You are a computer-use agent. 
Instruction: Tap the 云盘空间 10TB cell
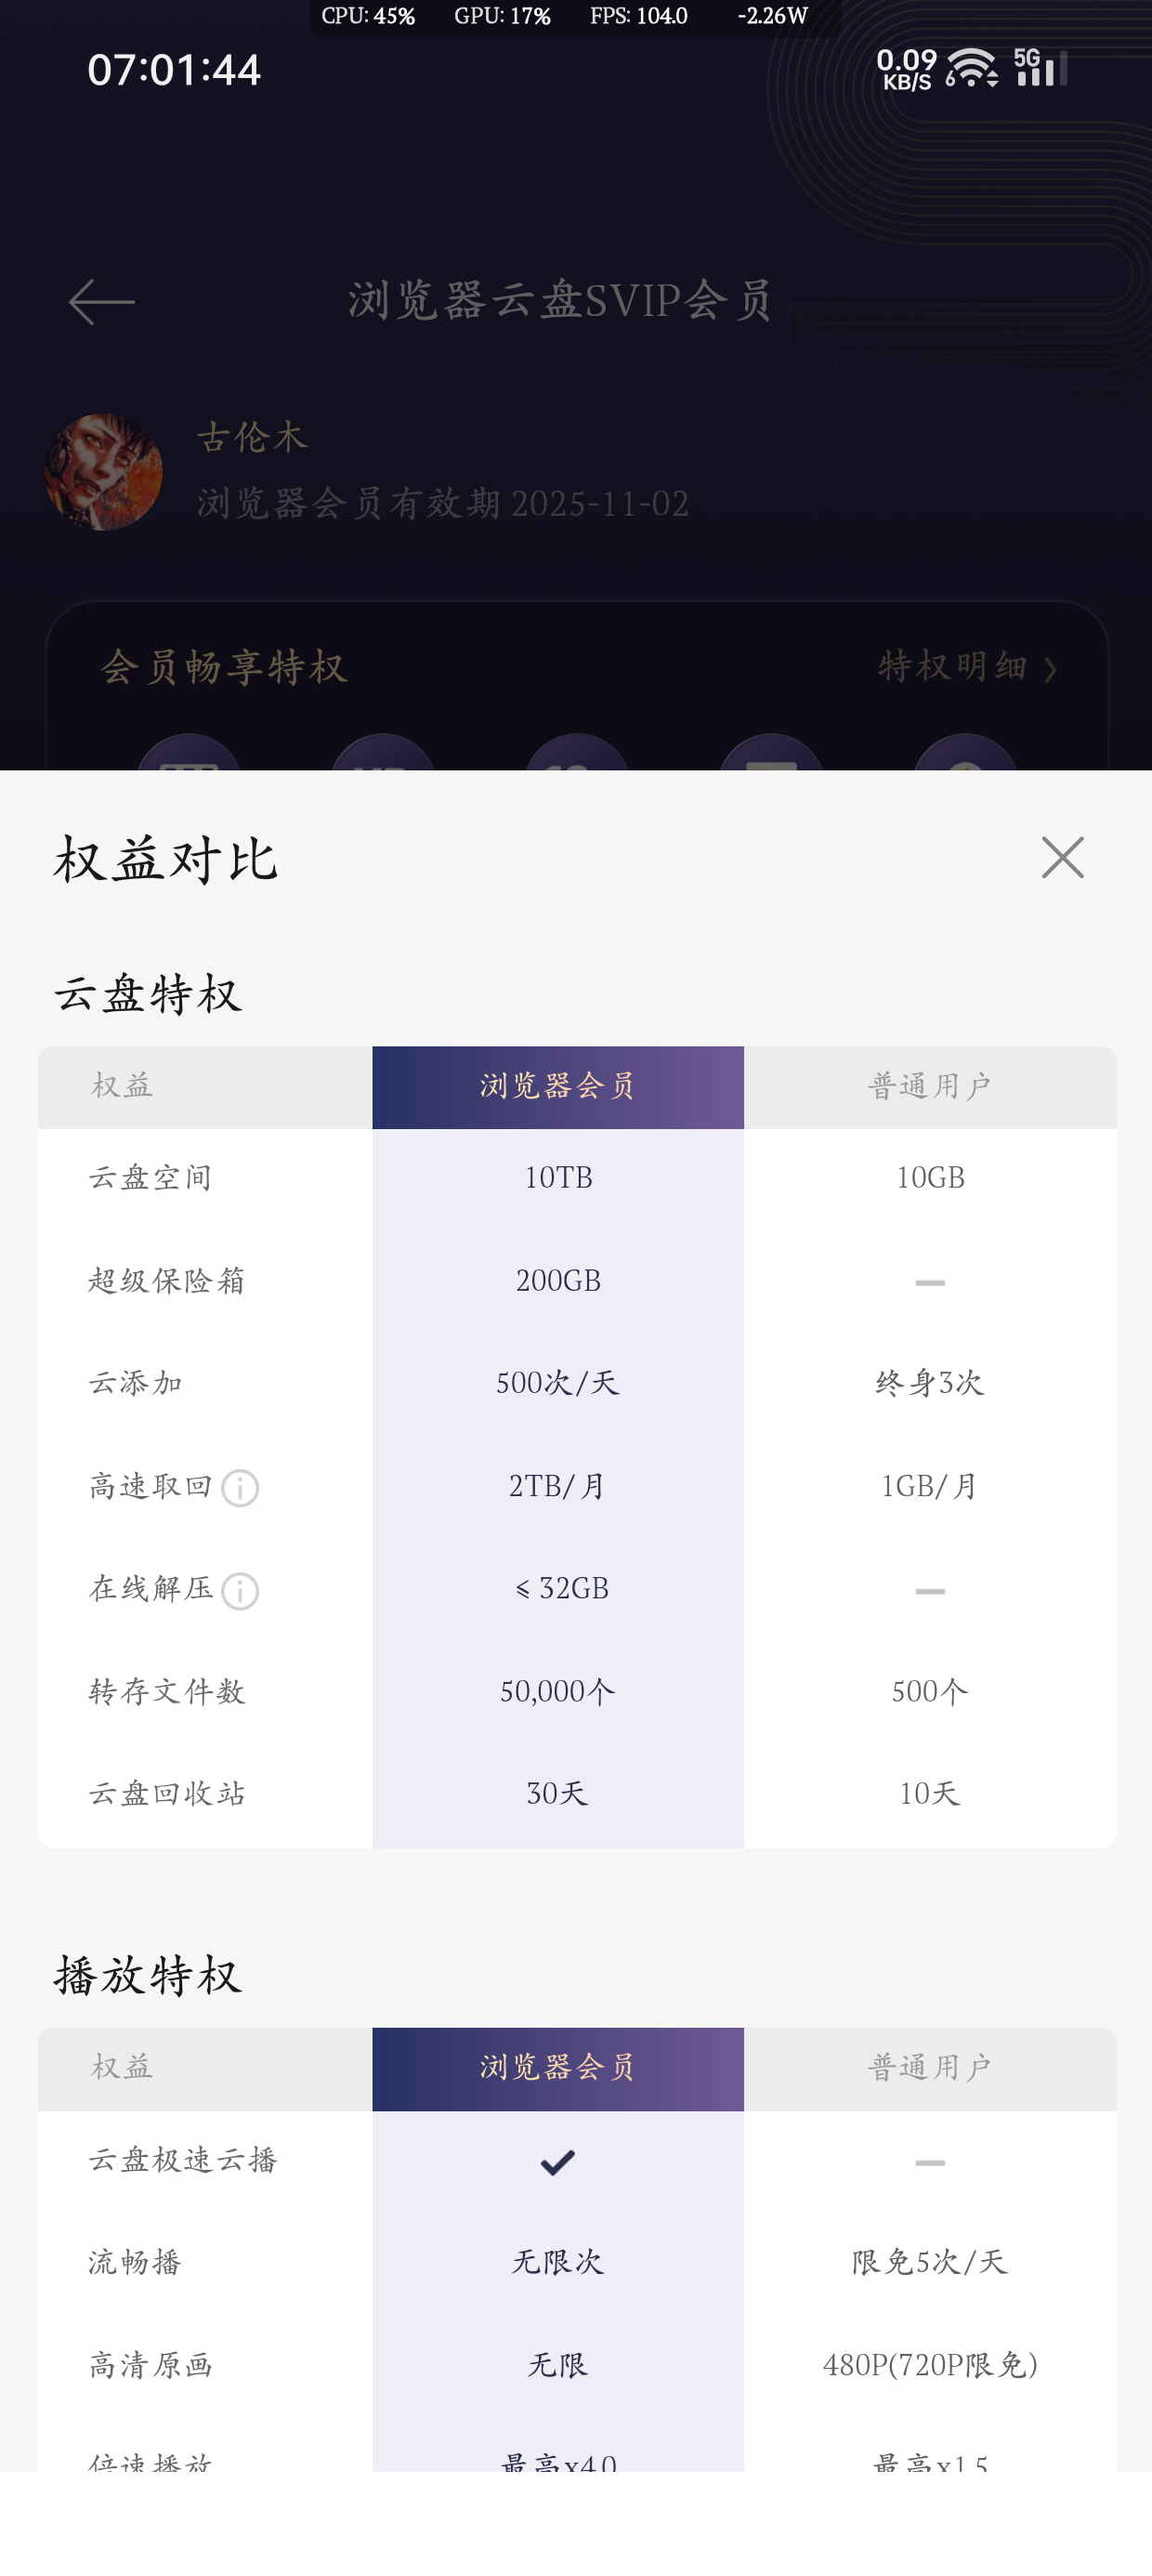tap(558, 1178)
